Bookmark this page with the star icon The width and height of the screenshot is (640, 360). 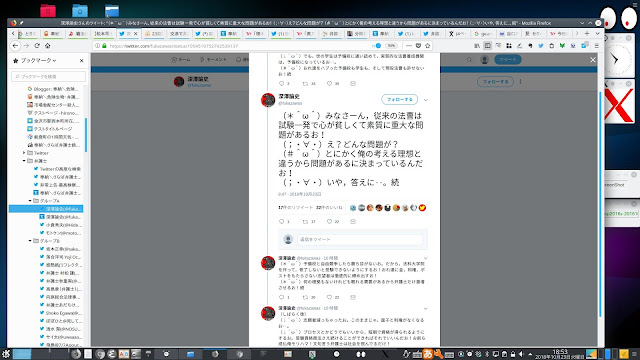[x=428, y=46]
